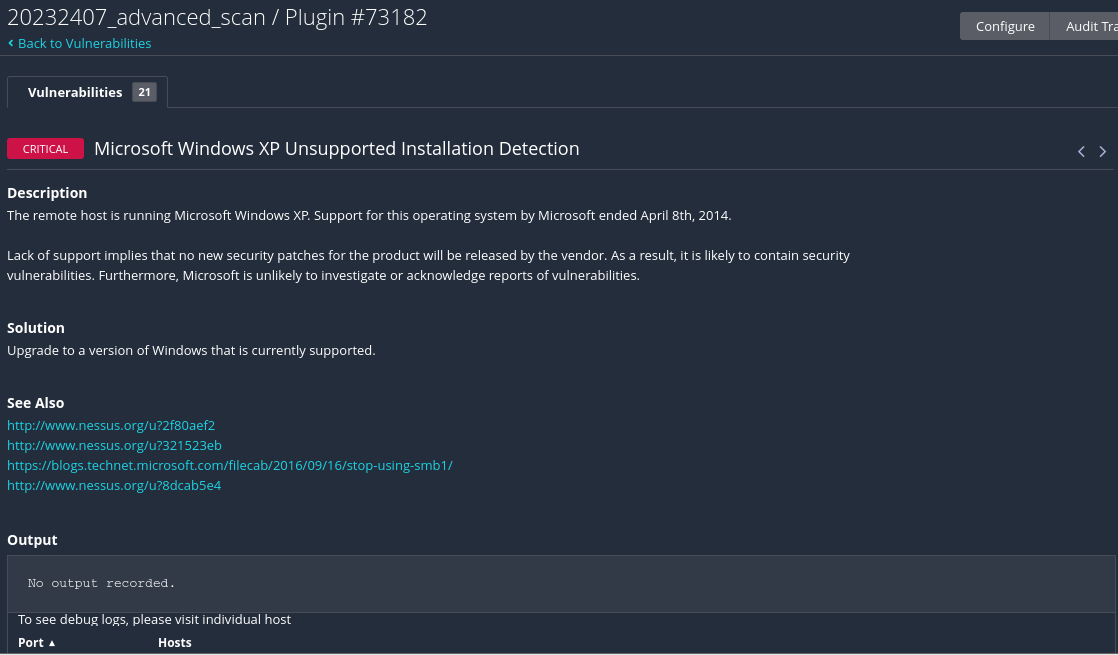
Task: Click the 'No output recorded.' output box
Action: (560, 583)
